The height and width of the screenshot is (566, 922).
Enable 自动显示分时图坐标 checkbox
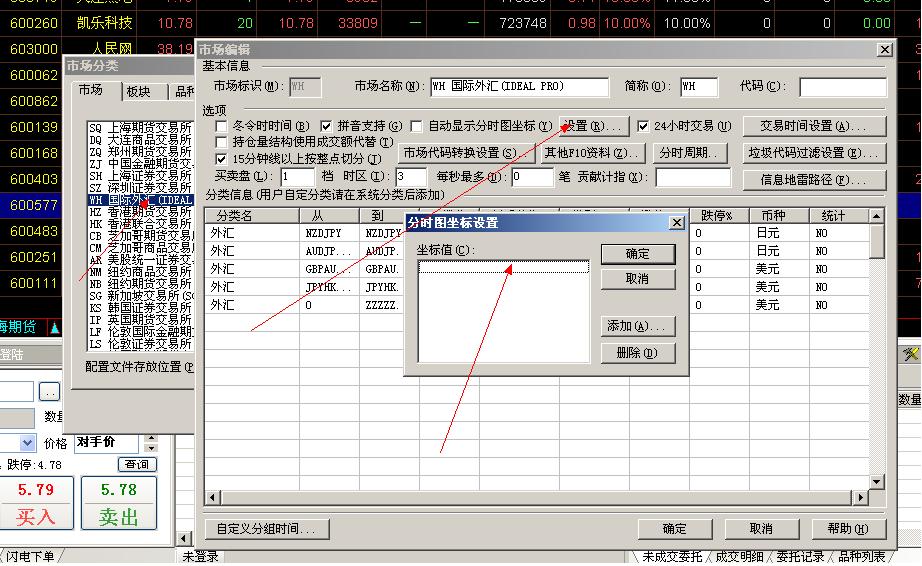click(x=416, y=126)
